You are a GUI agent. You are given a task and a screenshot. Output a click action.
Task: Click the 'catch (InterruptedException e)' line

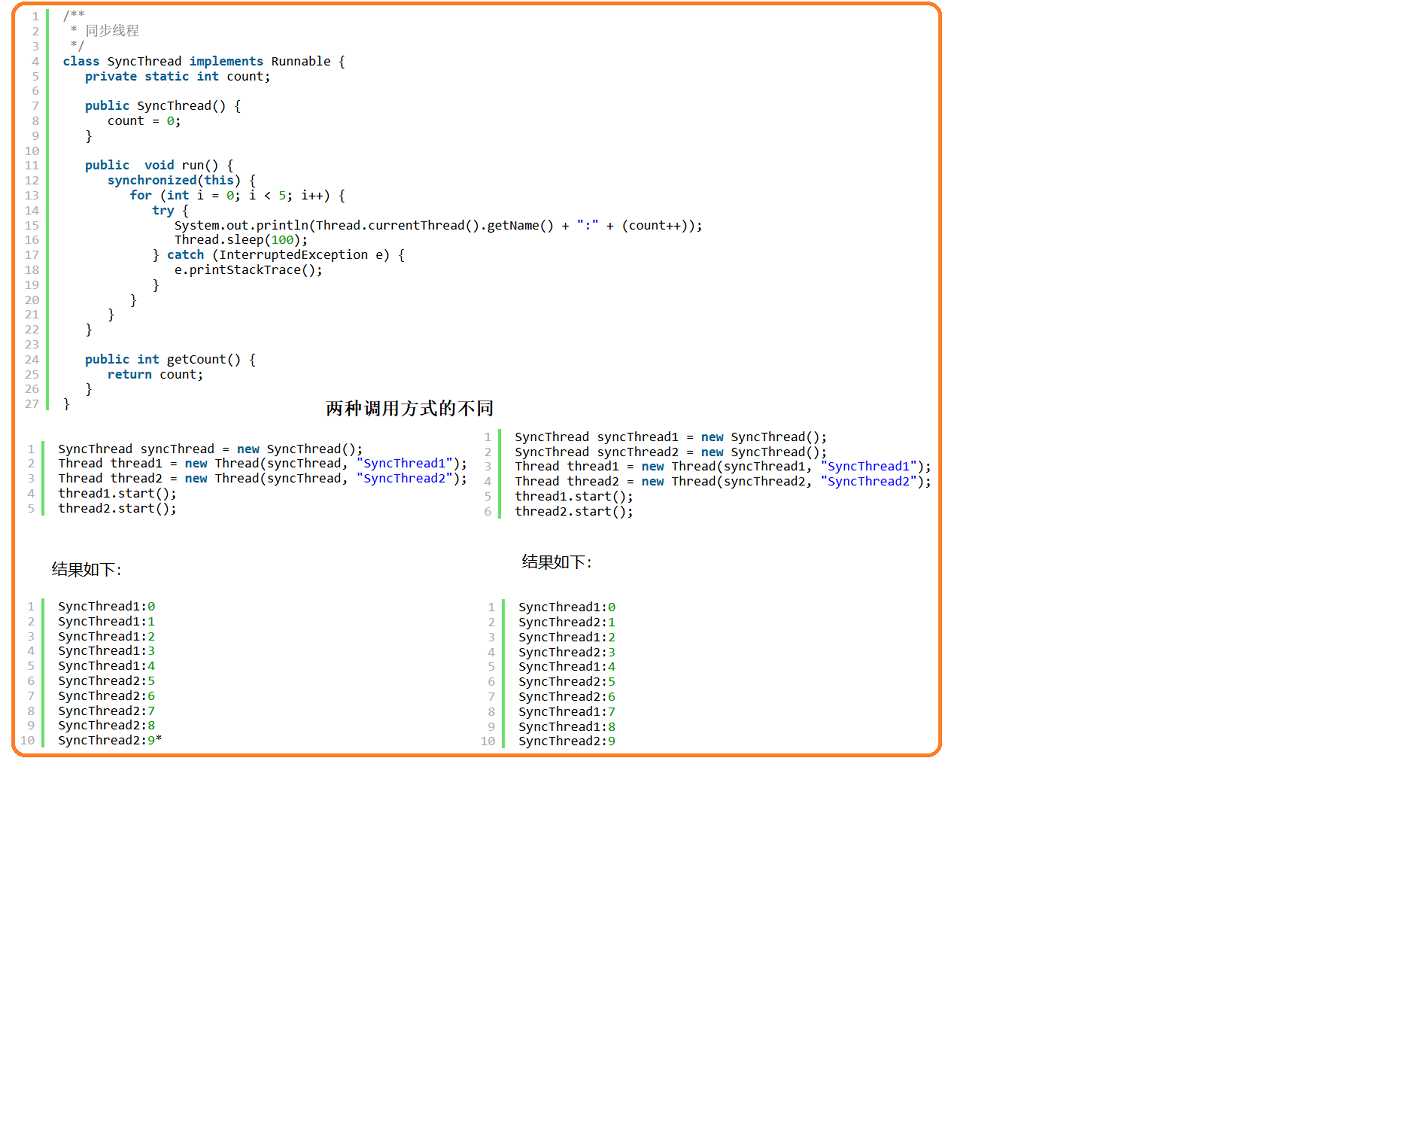point(279,254)
